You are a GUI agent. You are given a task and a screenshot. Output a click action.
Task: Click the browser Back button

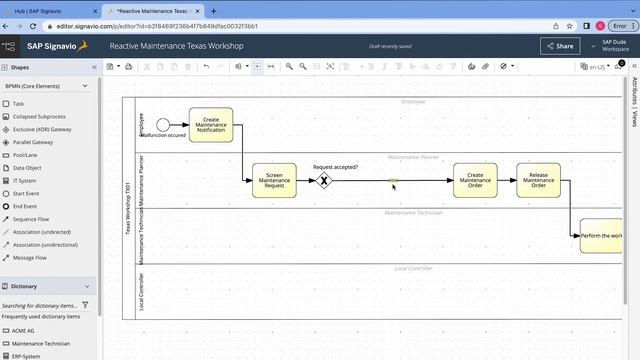pos(5,26)
